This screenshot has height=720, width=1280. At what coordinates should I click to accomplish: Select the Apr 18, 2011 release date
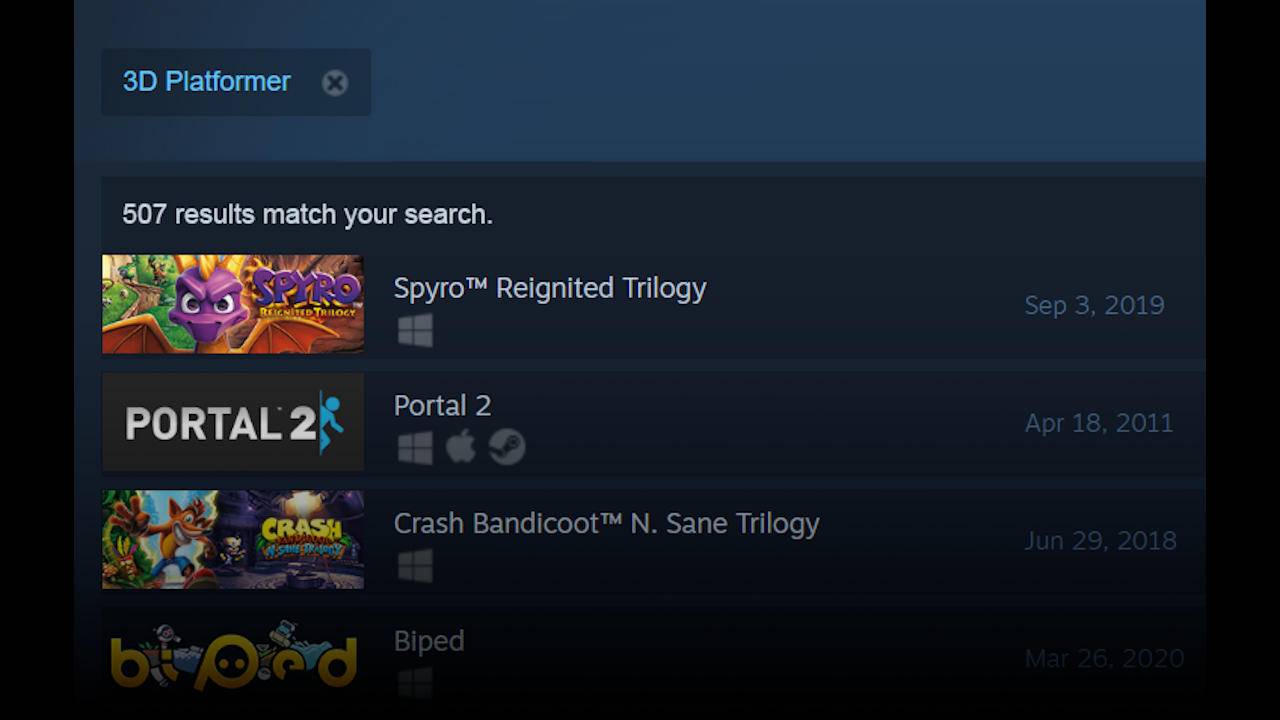click(x=1098, y=423)
